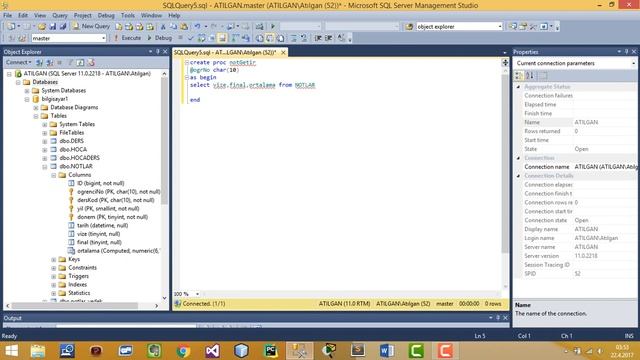The height and width of the screenshot is (360, 640).
Task: Toggle Categorized view in Properties
Action: pyautogui.click(x=519, y=76)
